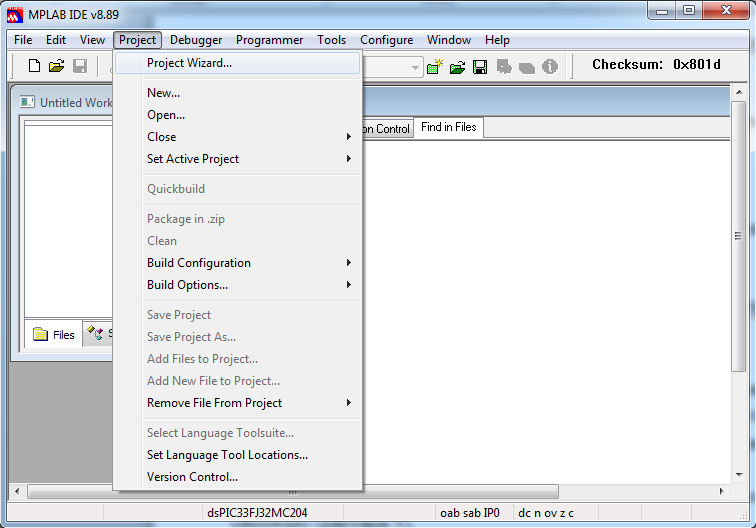
Task: Open the Debugger menu
Action: coord(196,40)
